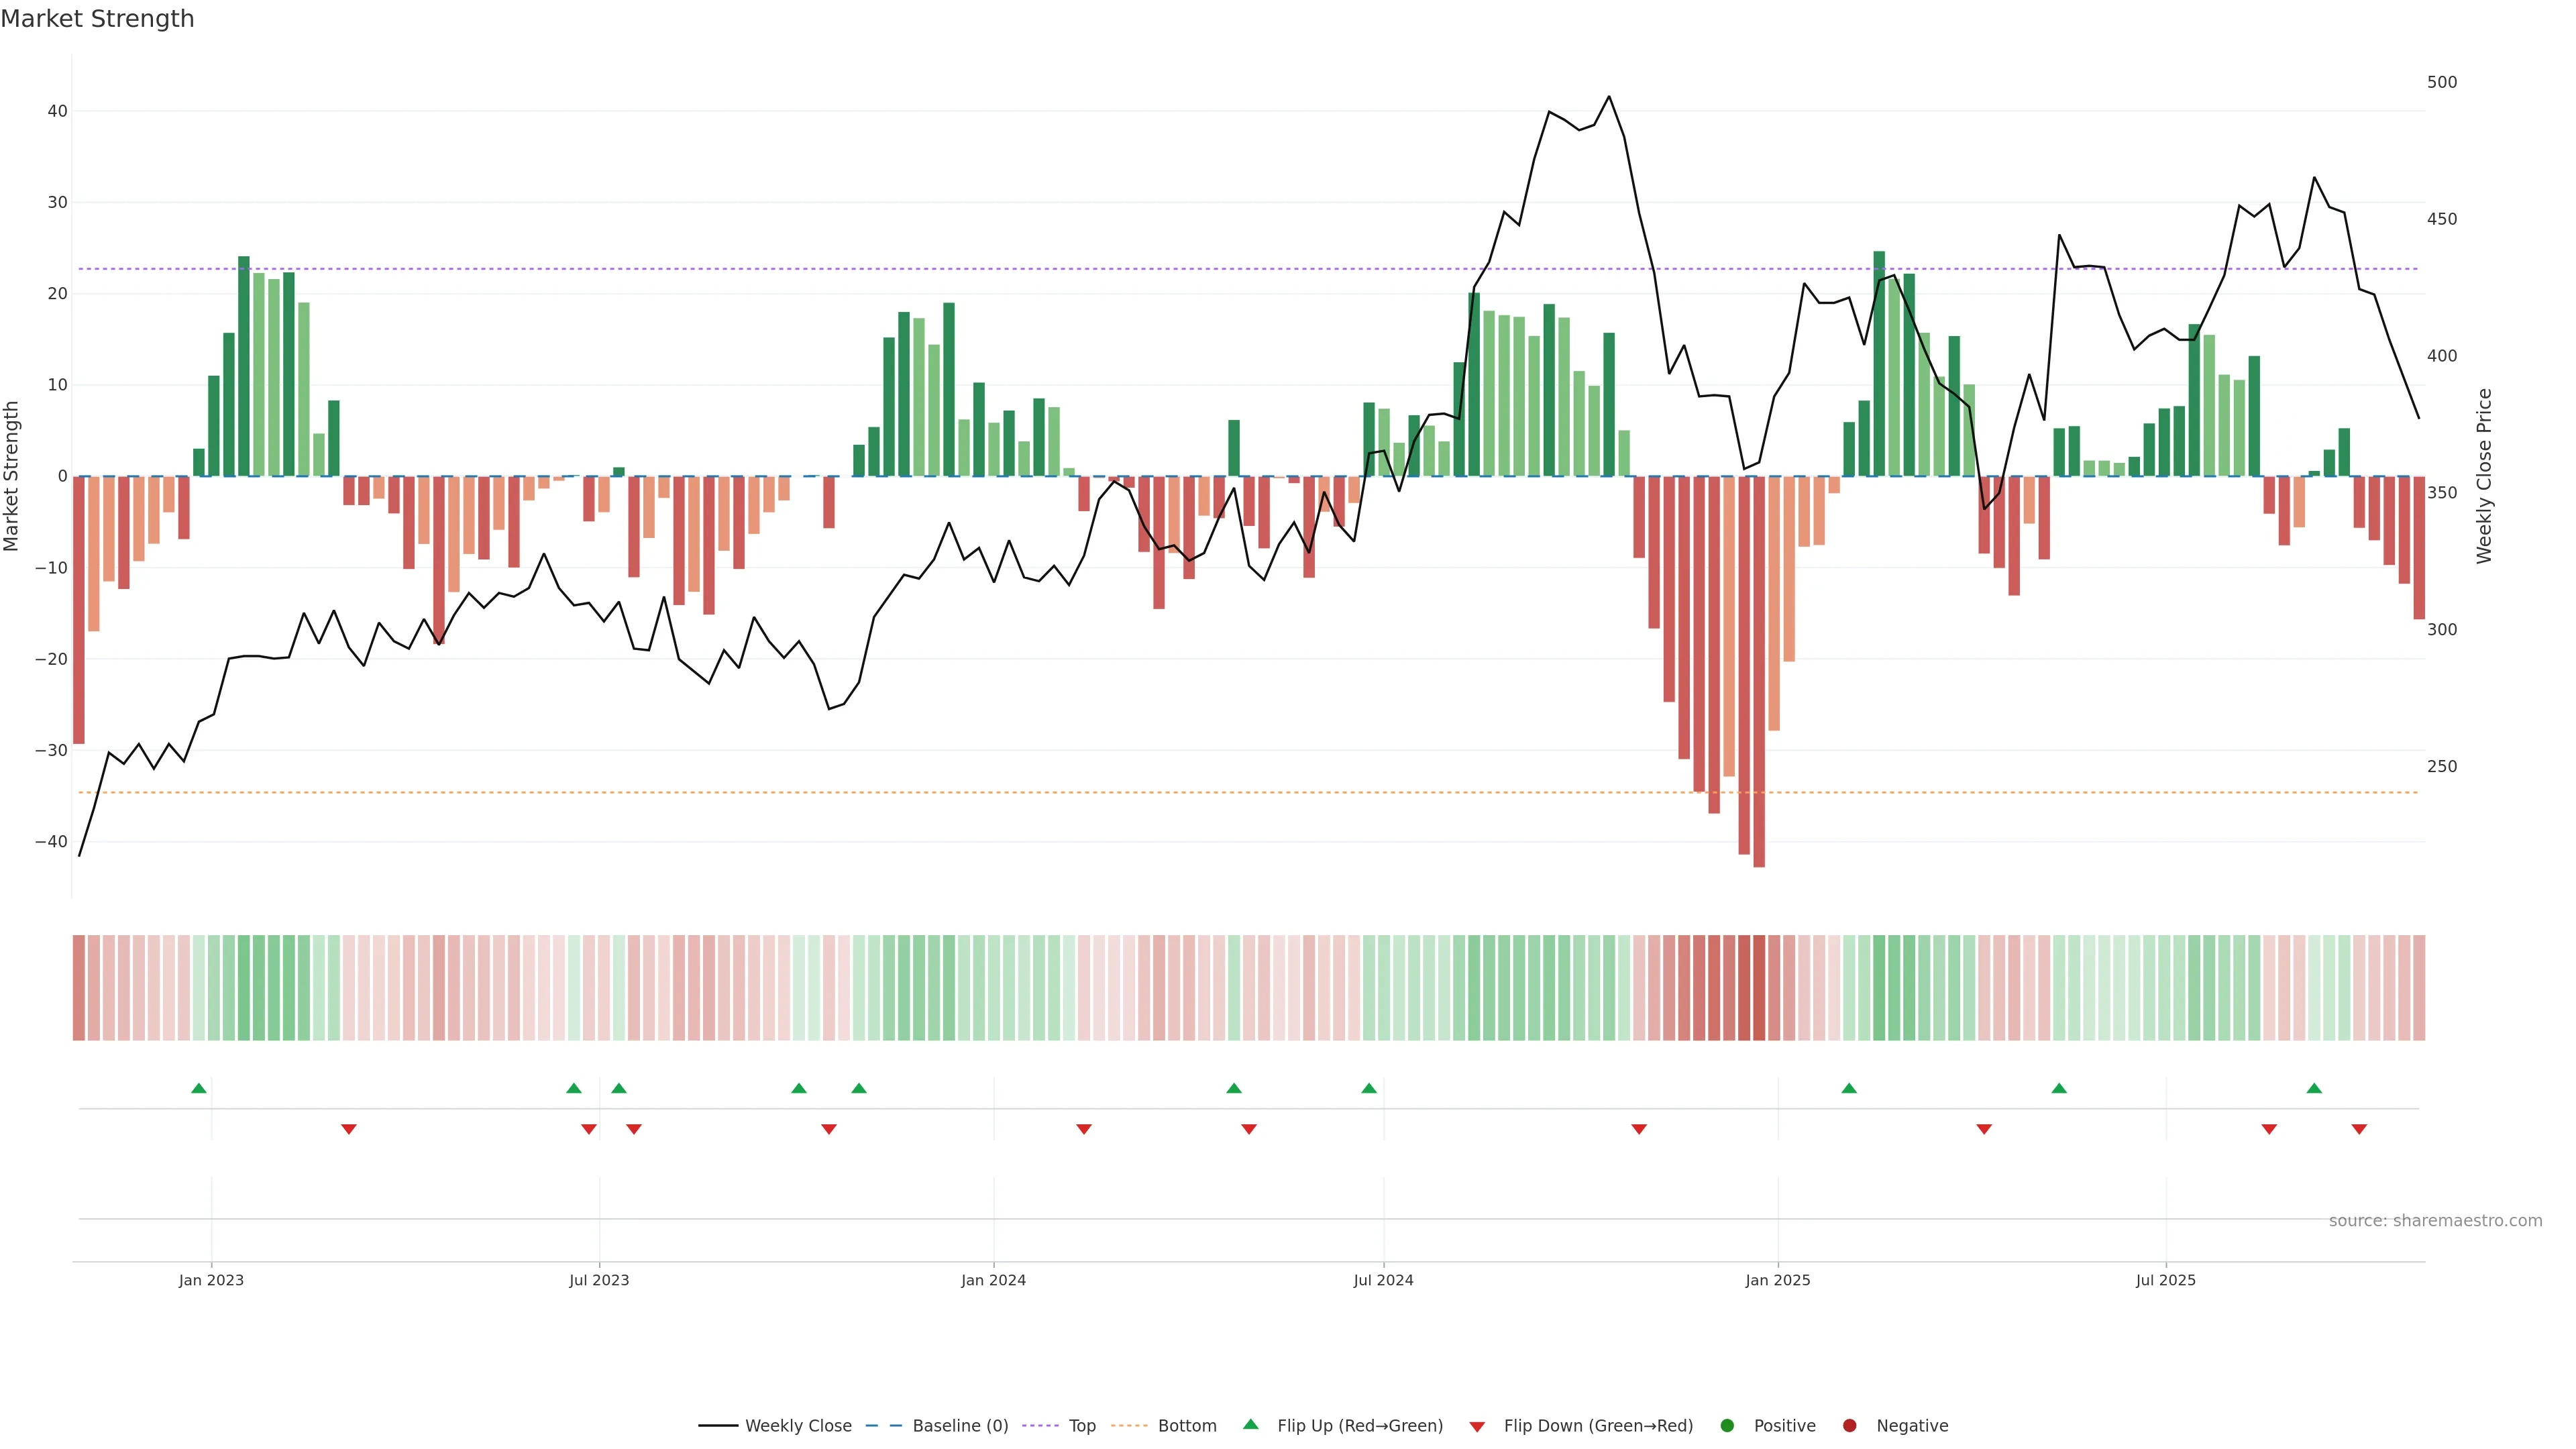The width and height of the screenshot is (2576, 1449).
Task: Click Flip Up green triangle legend icon
Action: 1250,1425
